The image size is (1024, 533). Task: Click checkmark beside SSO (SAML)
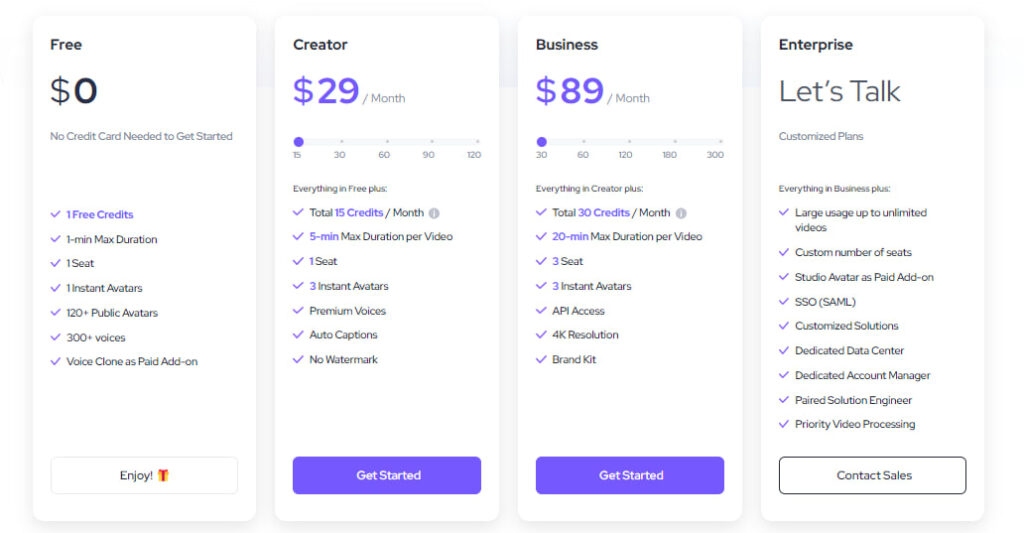784,302
